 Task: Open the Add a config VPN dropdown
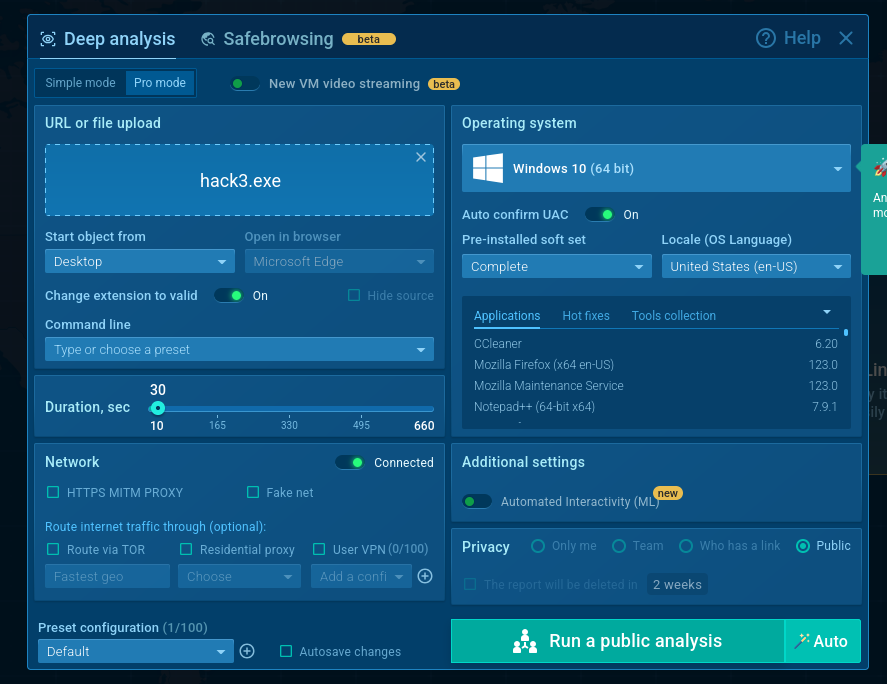361,576
